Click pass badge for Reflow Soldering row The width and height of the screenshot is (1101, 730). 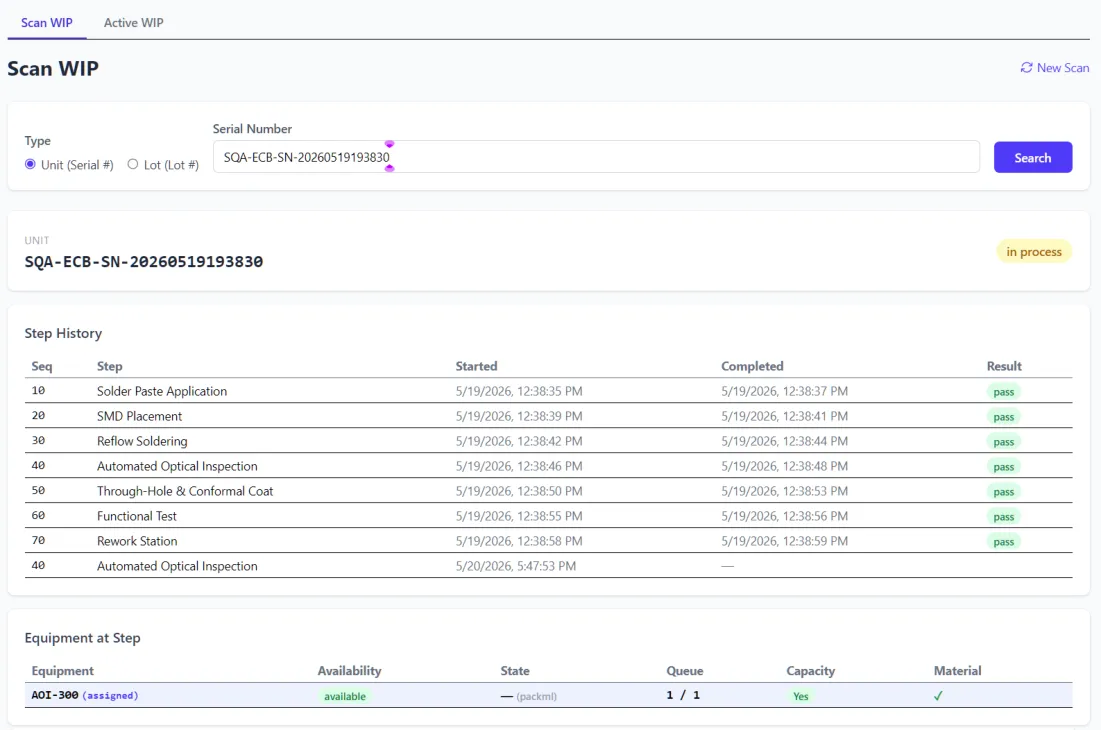(x=1003, y=442)
